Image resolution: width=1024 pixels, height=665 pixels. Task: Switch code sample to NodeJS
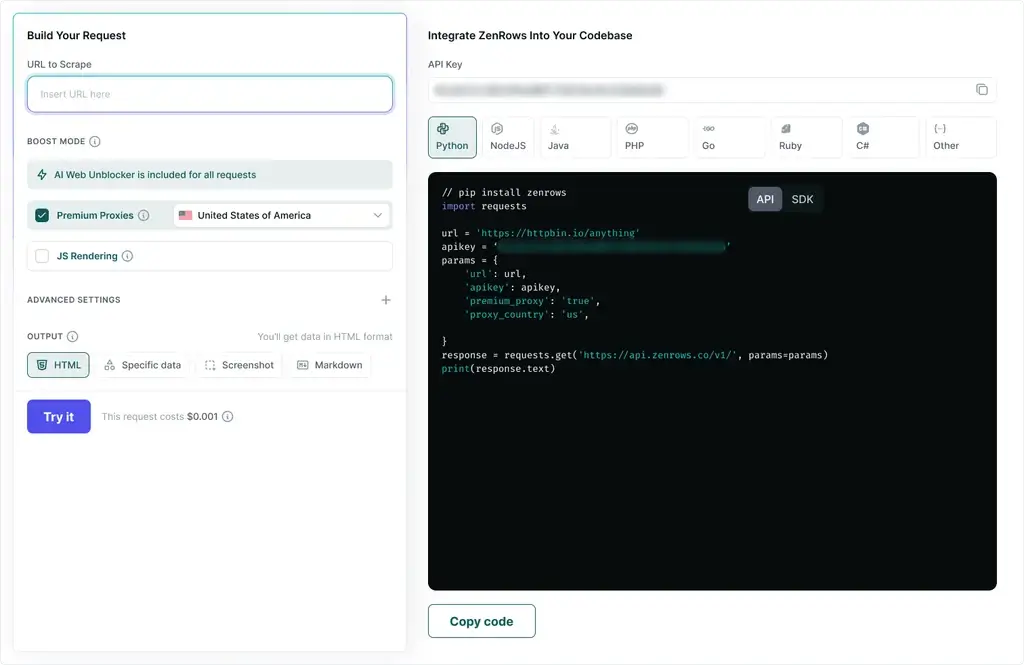[507, 137]
